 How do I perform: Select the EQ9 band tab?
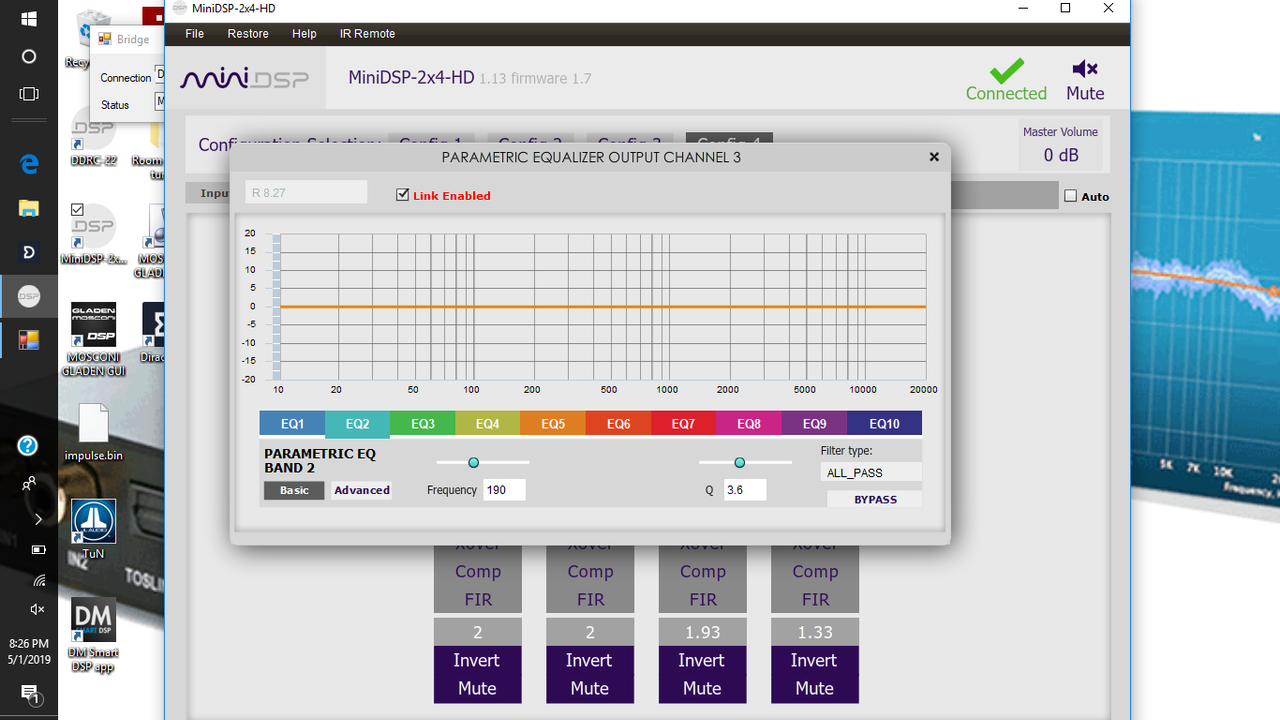click(x=814, y=424)
